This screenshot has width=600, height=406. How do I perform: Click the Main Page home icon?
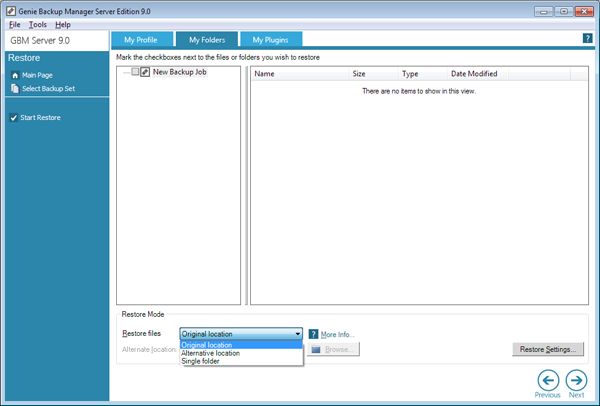tap(15, 75)
